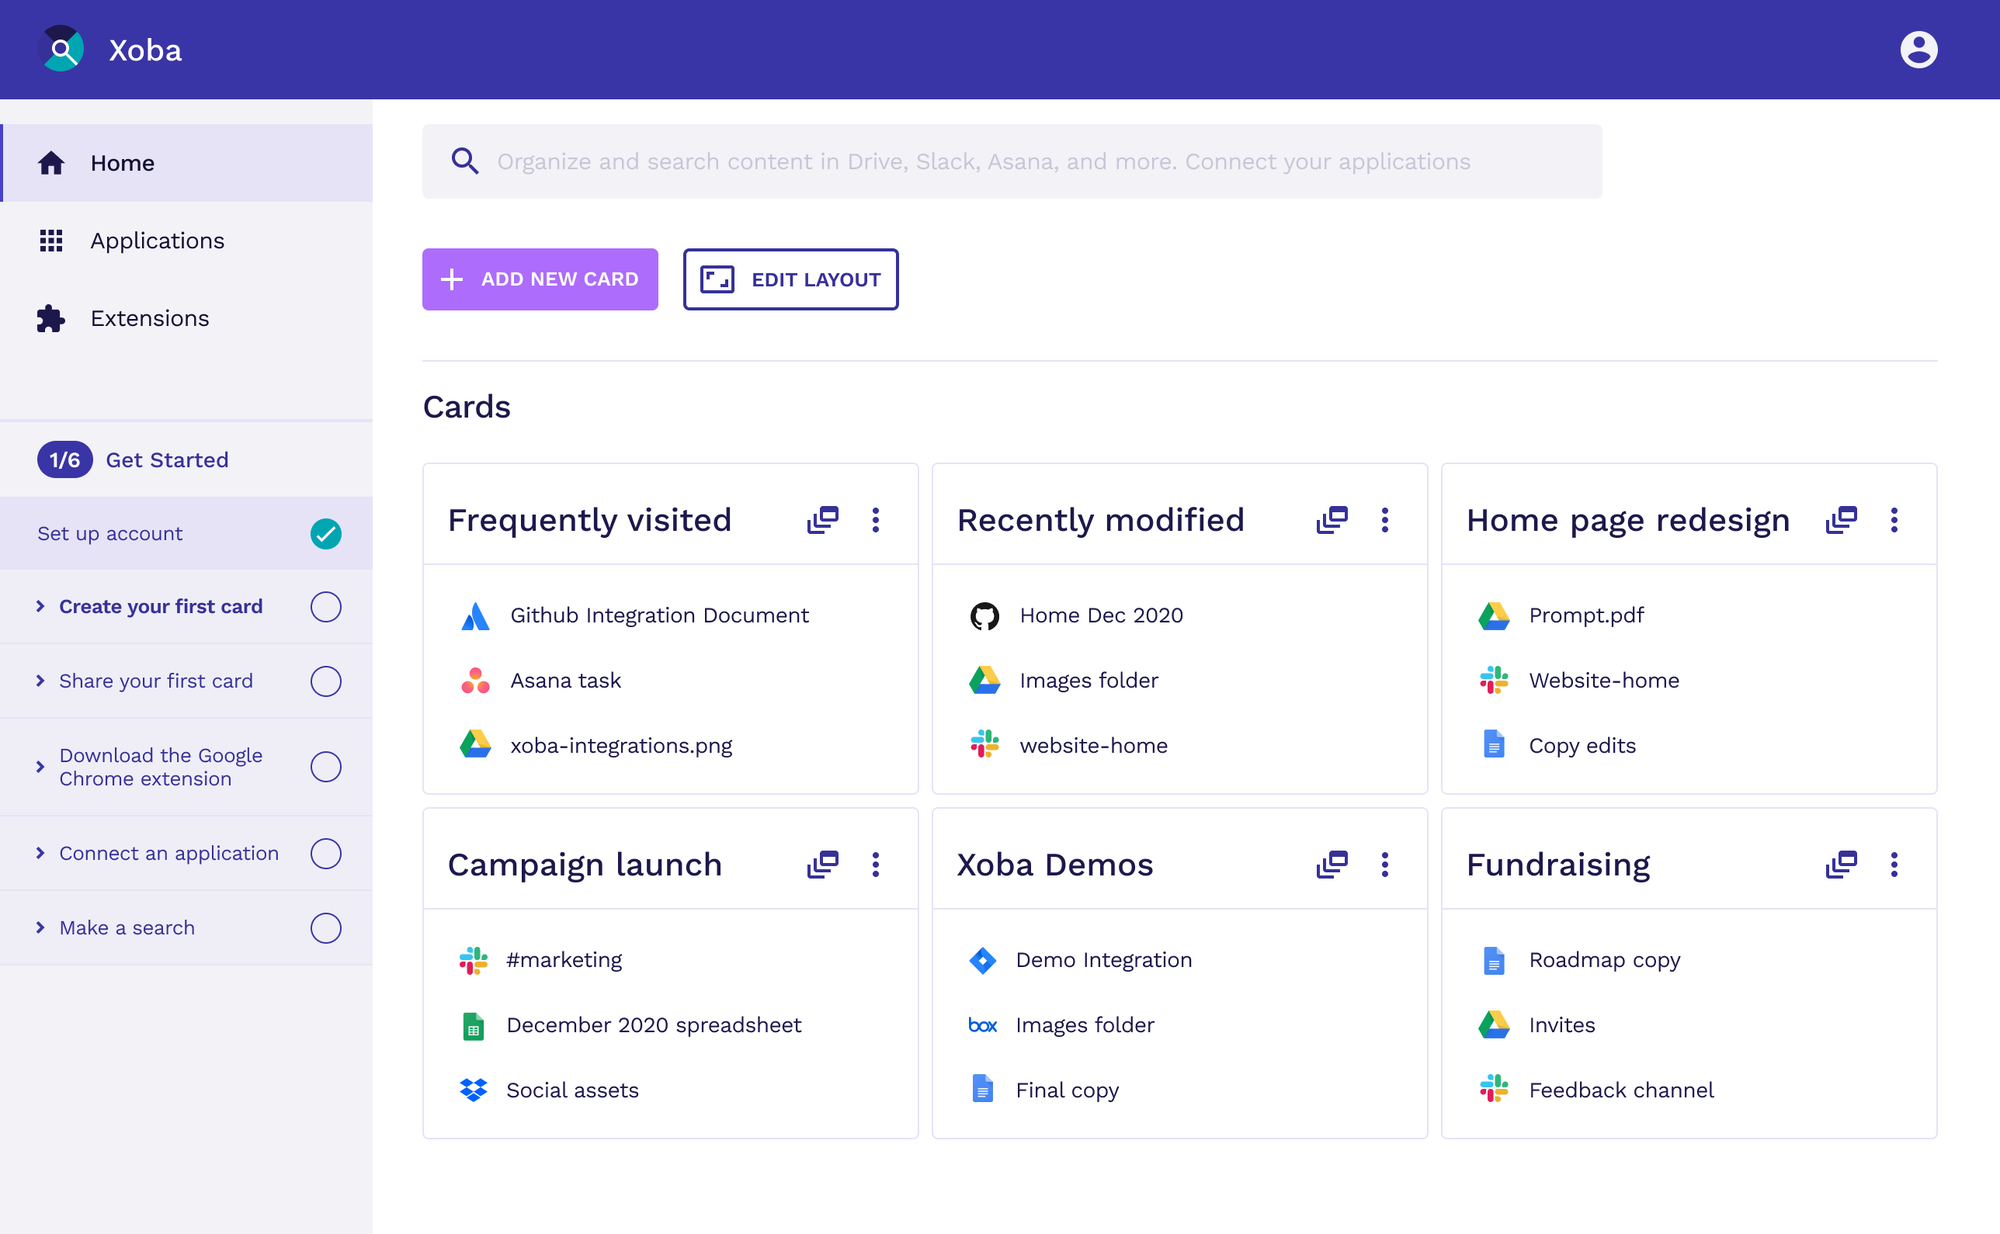Open multi-window icon on Xoba Demos card
The width and height of the screenshot is (2000, 1234).
tap(1331, 864)
